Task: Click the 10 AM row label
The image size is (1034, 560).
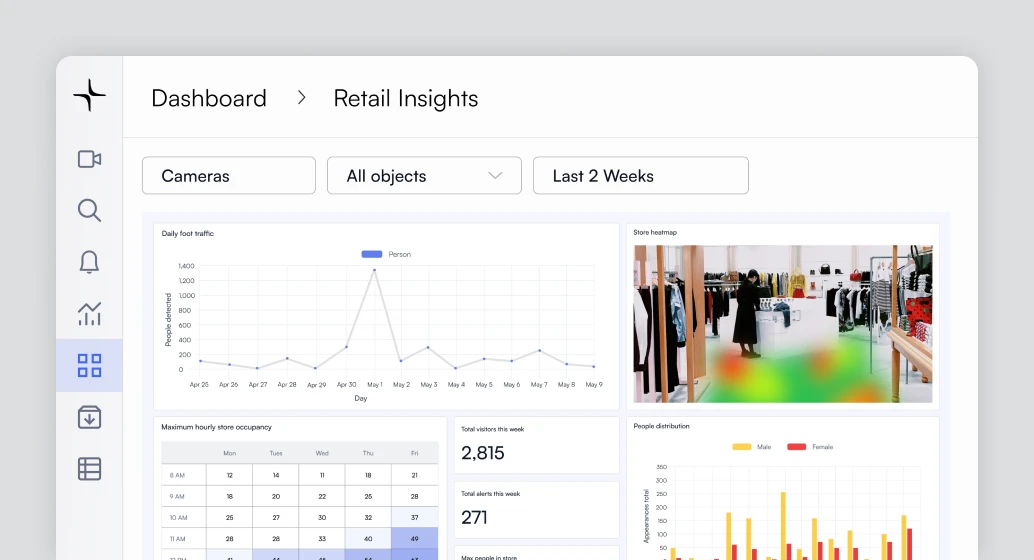Action: click(x=179, y=518)
